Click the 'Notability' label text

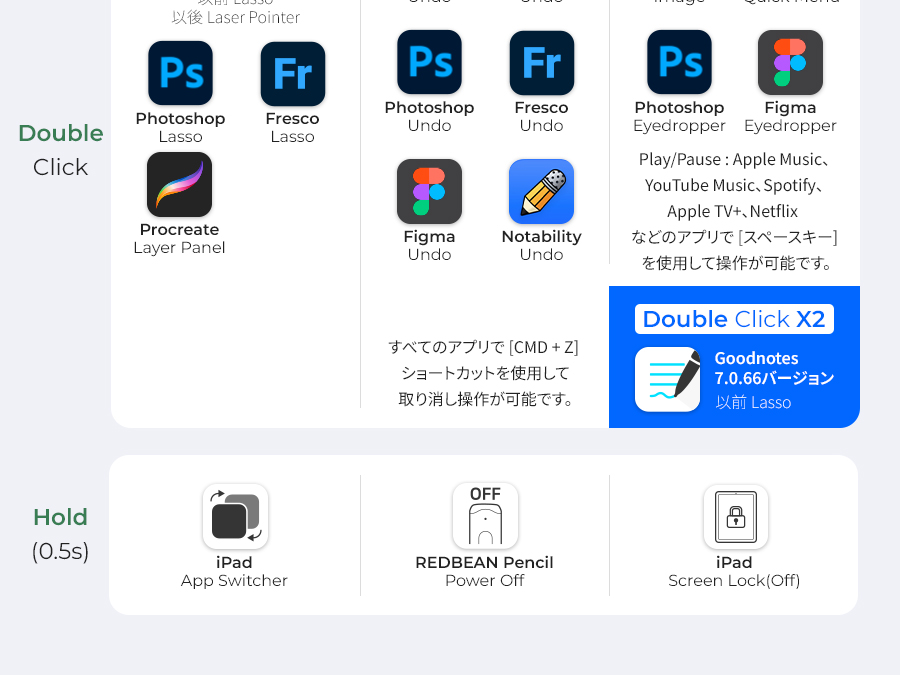(x=542, y=236)
